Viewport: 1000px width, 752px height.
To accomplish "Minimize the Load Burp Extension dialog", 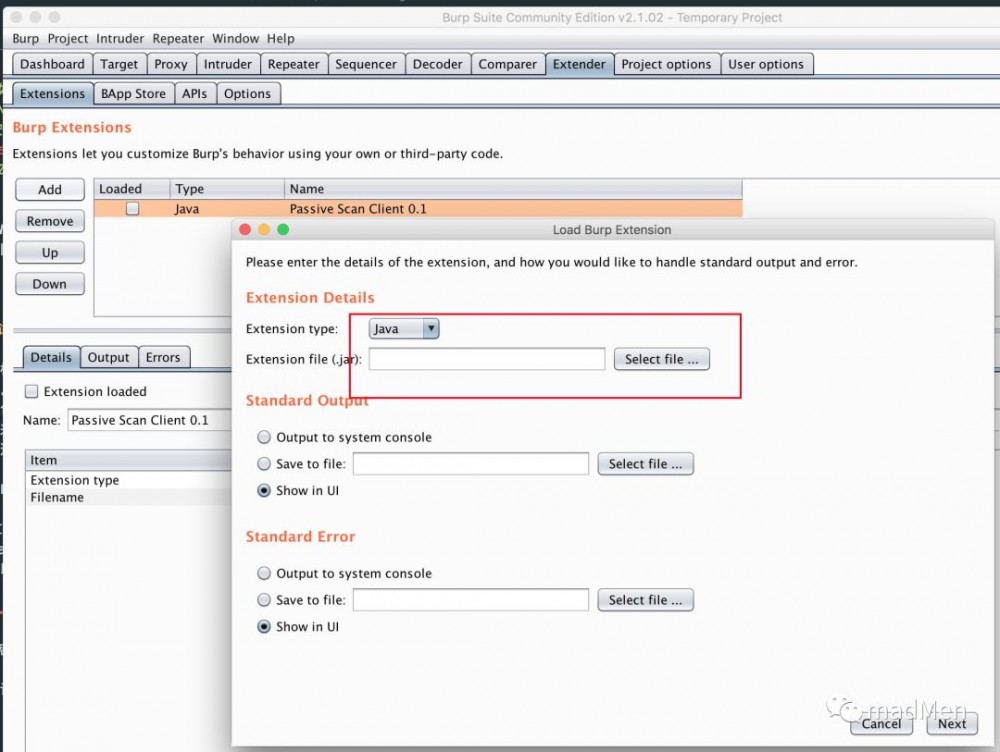I will coord(264,230).
